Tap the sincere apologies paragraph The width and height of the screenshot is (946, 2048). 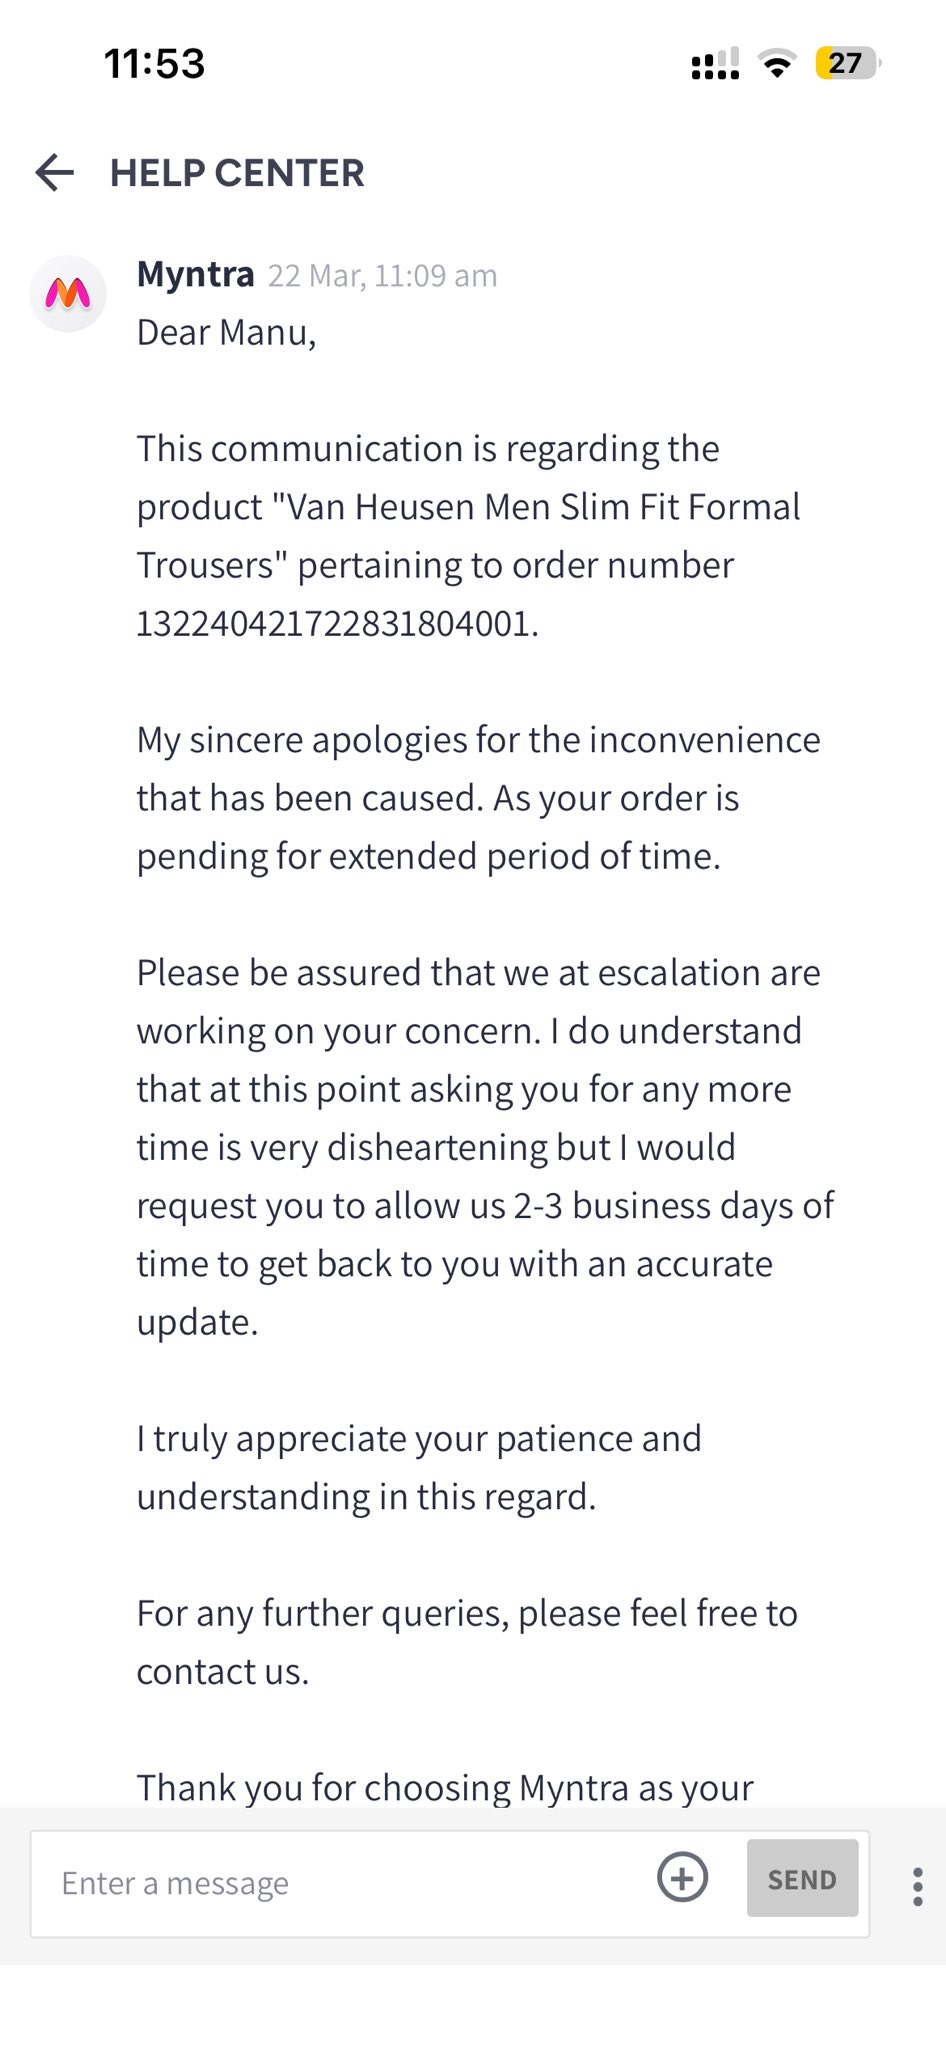click(x=478, y=798)
